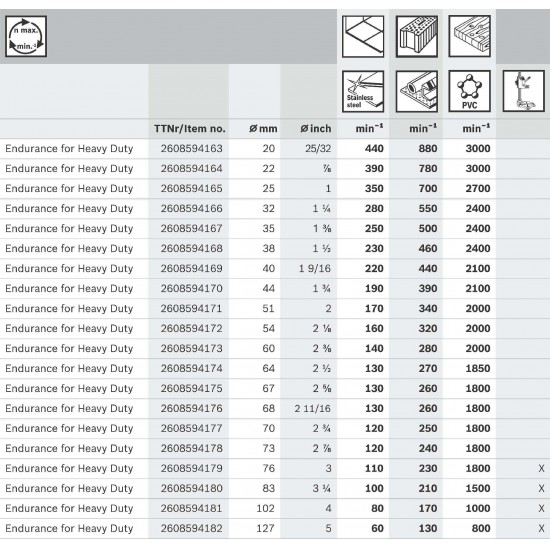Select item number 2608594171
Screen dimensions: 550x550
pos(192,308)
